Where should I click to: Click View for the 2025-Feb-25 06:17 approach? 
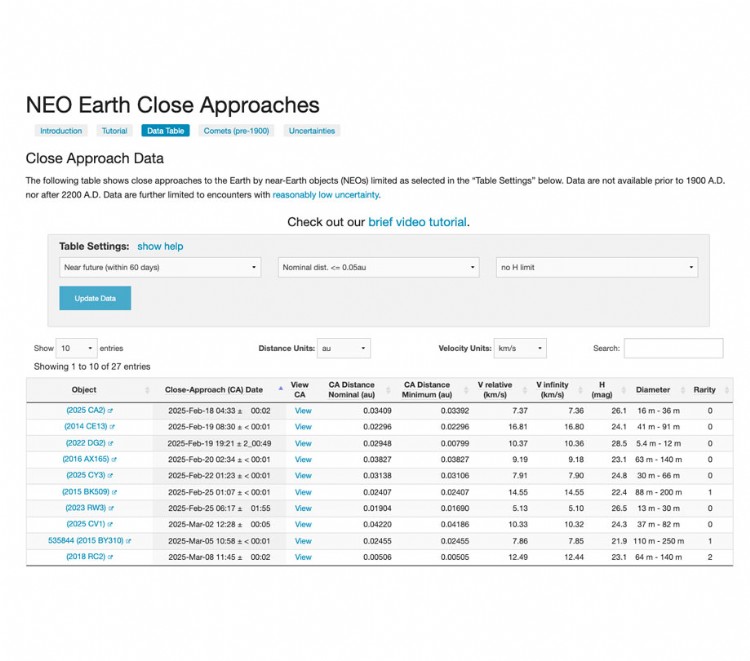click(303, 508)
